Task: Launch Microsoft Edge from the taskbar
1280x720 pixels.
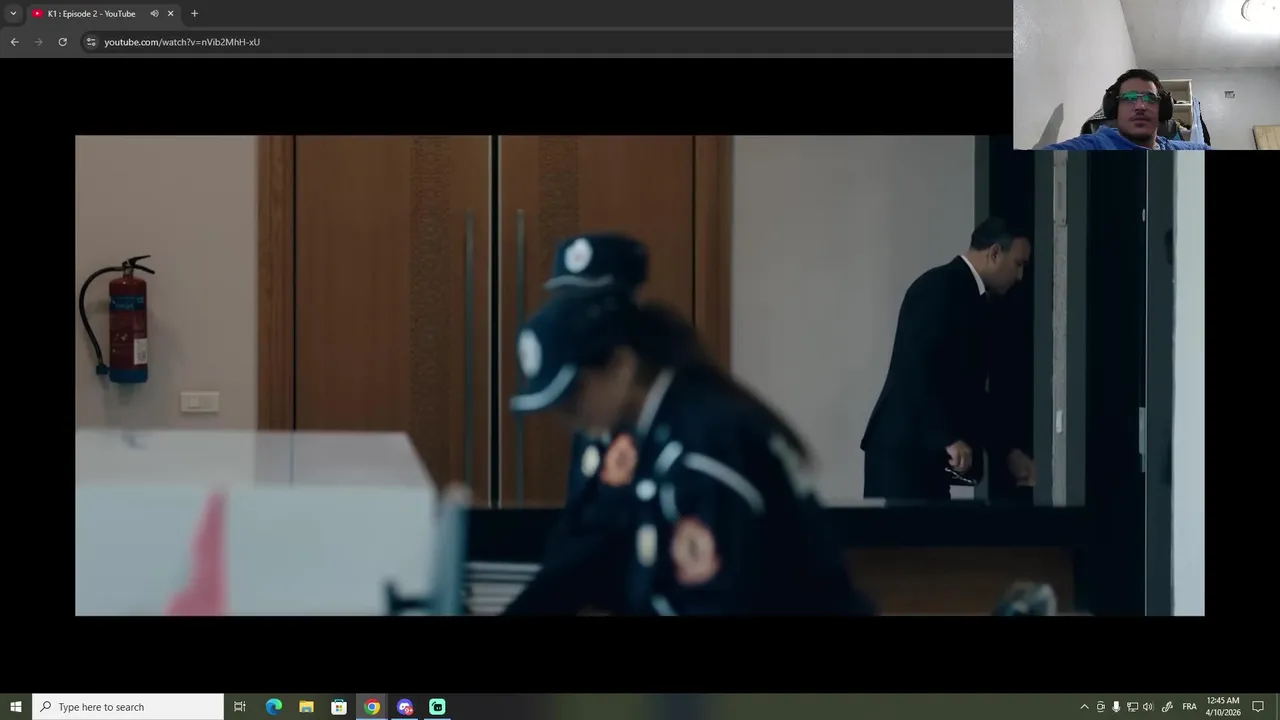Action: click(273, 707)
